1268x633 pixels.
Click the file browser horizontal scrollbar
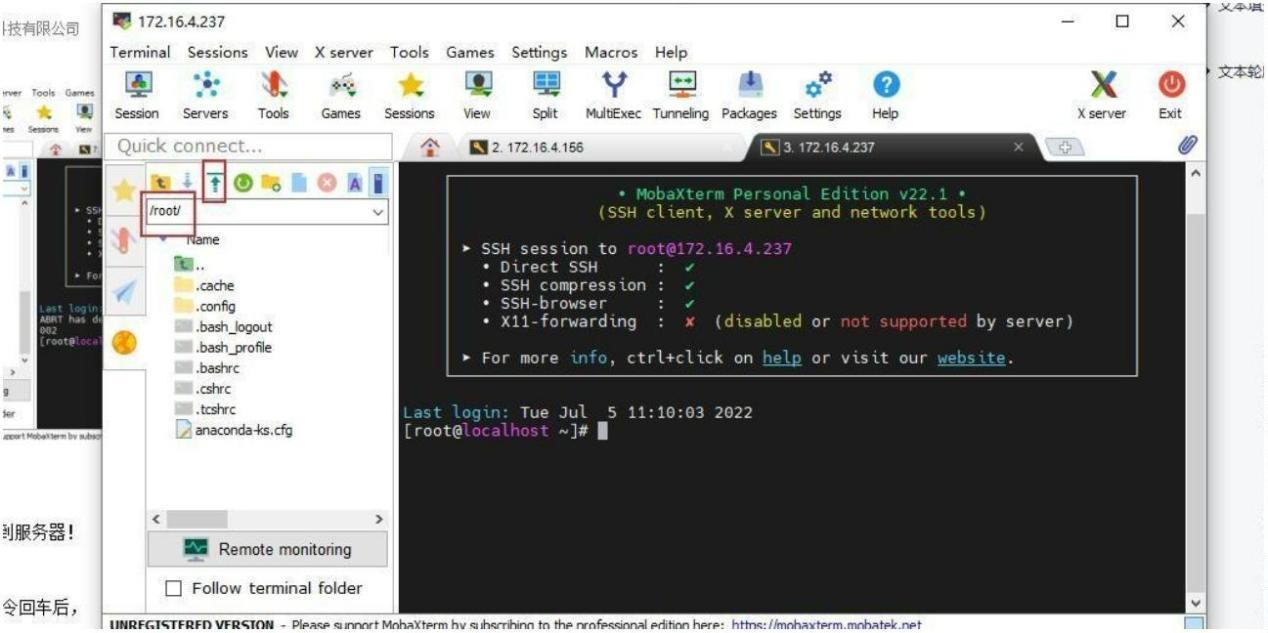268,520
